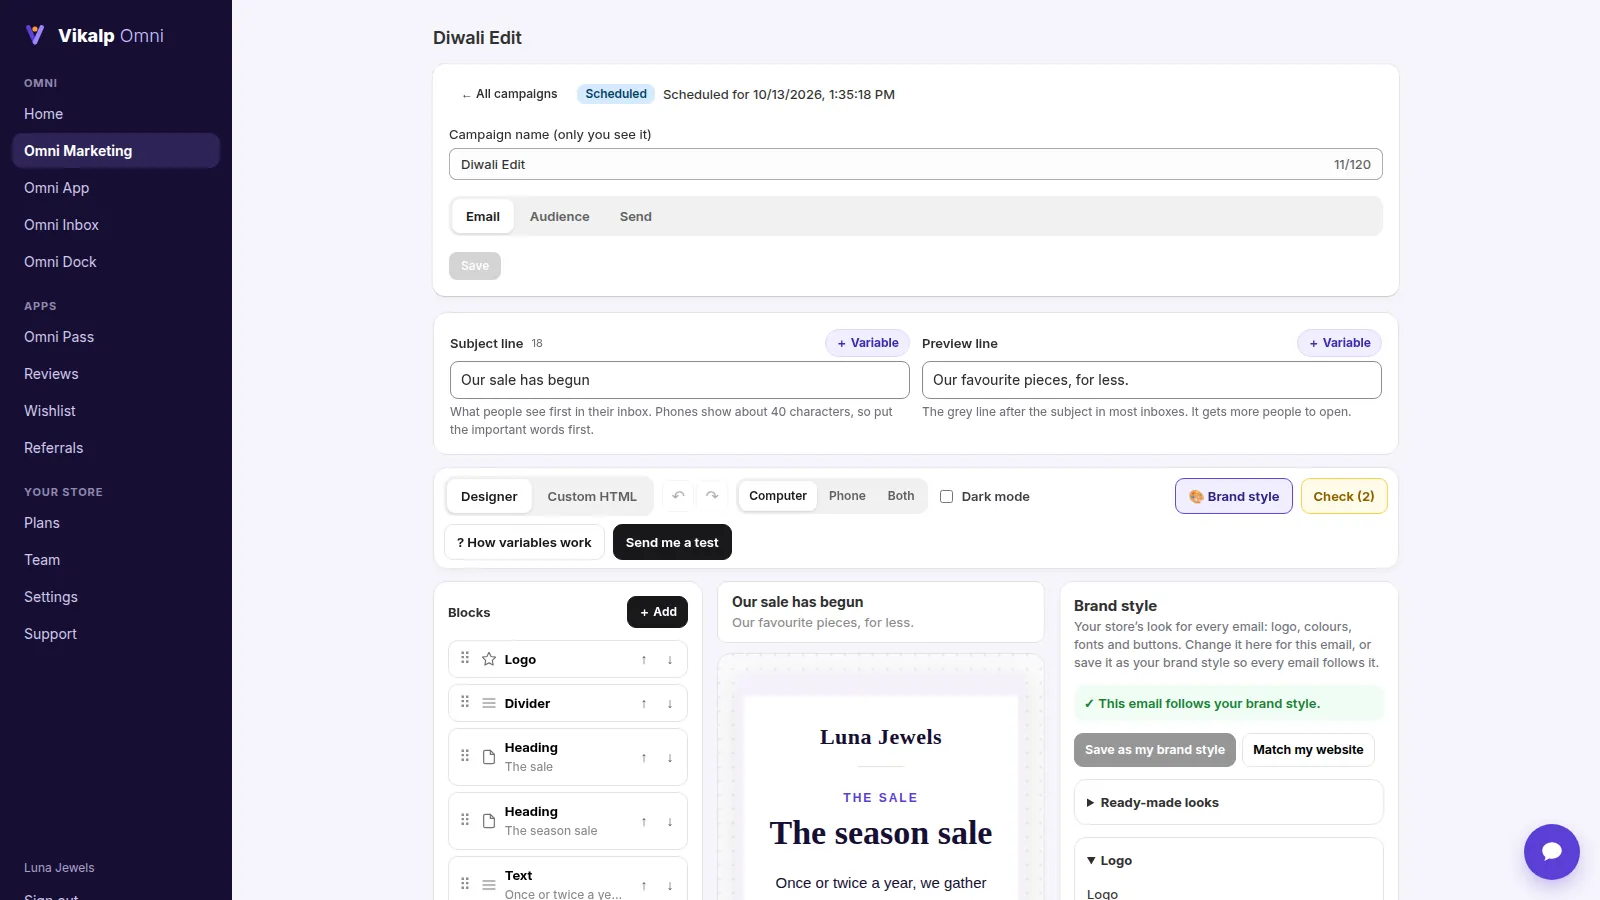This screenshot has width=1600, height=900.
Task: Click Match my website button
Action: (1308, 750)
